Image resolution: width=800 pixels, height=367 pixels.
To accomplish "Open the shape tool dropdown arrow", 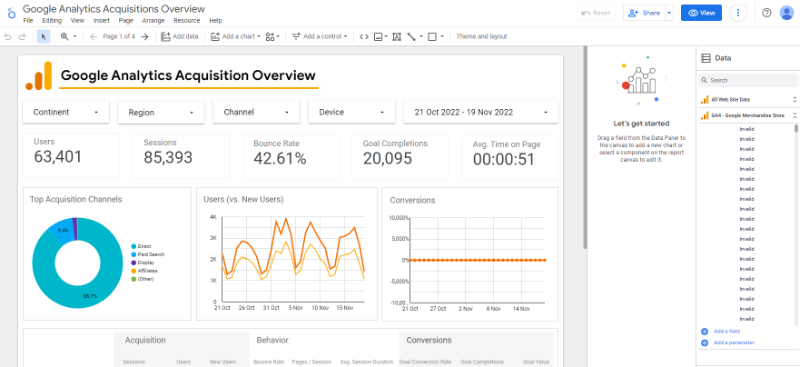I will (442, 37).
